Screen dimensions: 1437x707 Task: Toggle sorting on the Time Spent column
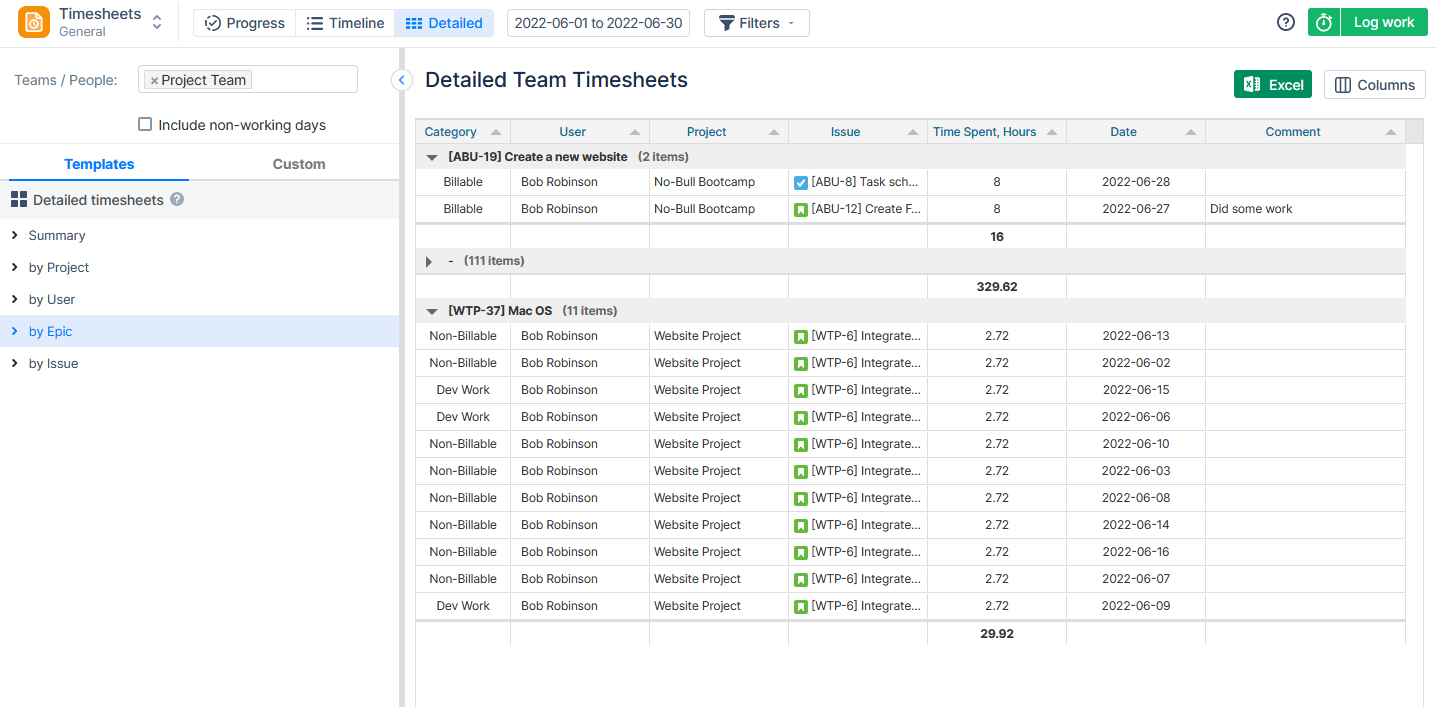(1052, 131)
